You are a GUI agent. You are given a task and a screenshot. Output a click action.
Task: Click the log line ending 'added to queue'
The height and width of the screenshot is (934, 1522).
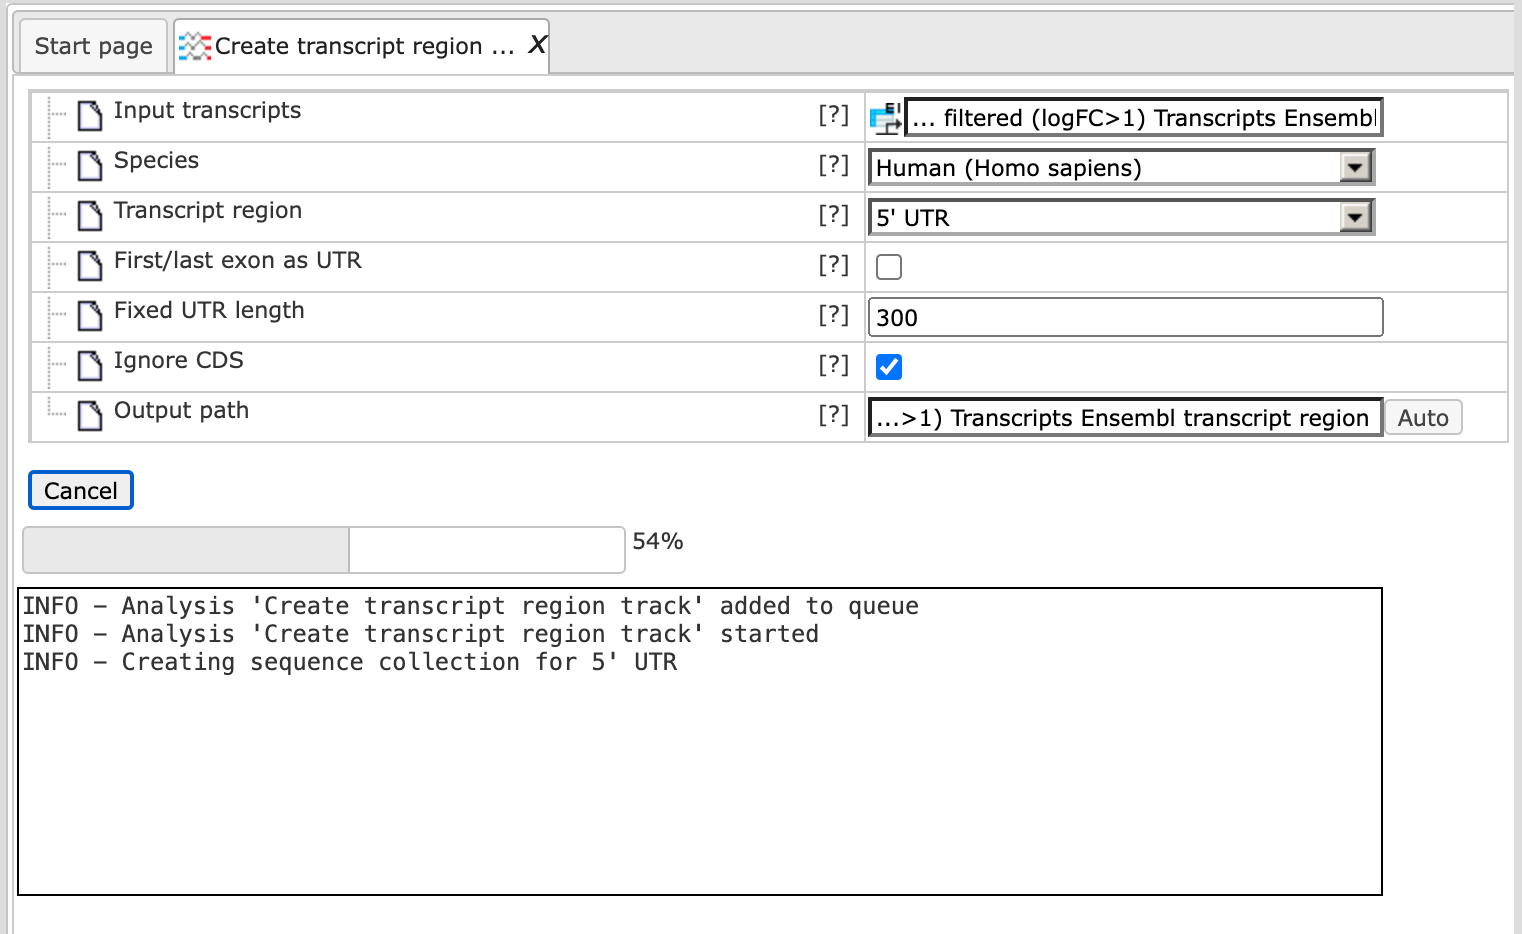pyautogui.click(x=471, y=606)
